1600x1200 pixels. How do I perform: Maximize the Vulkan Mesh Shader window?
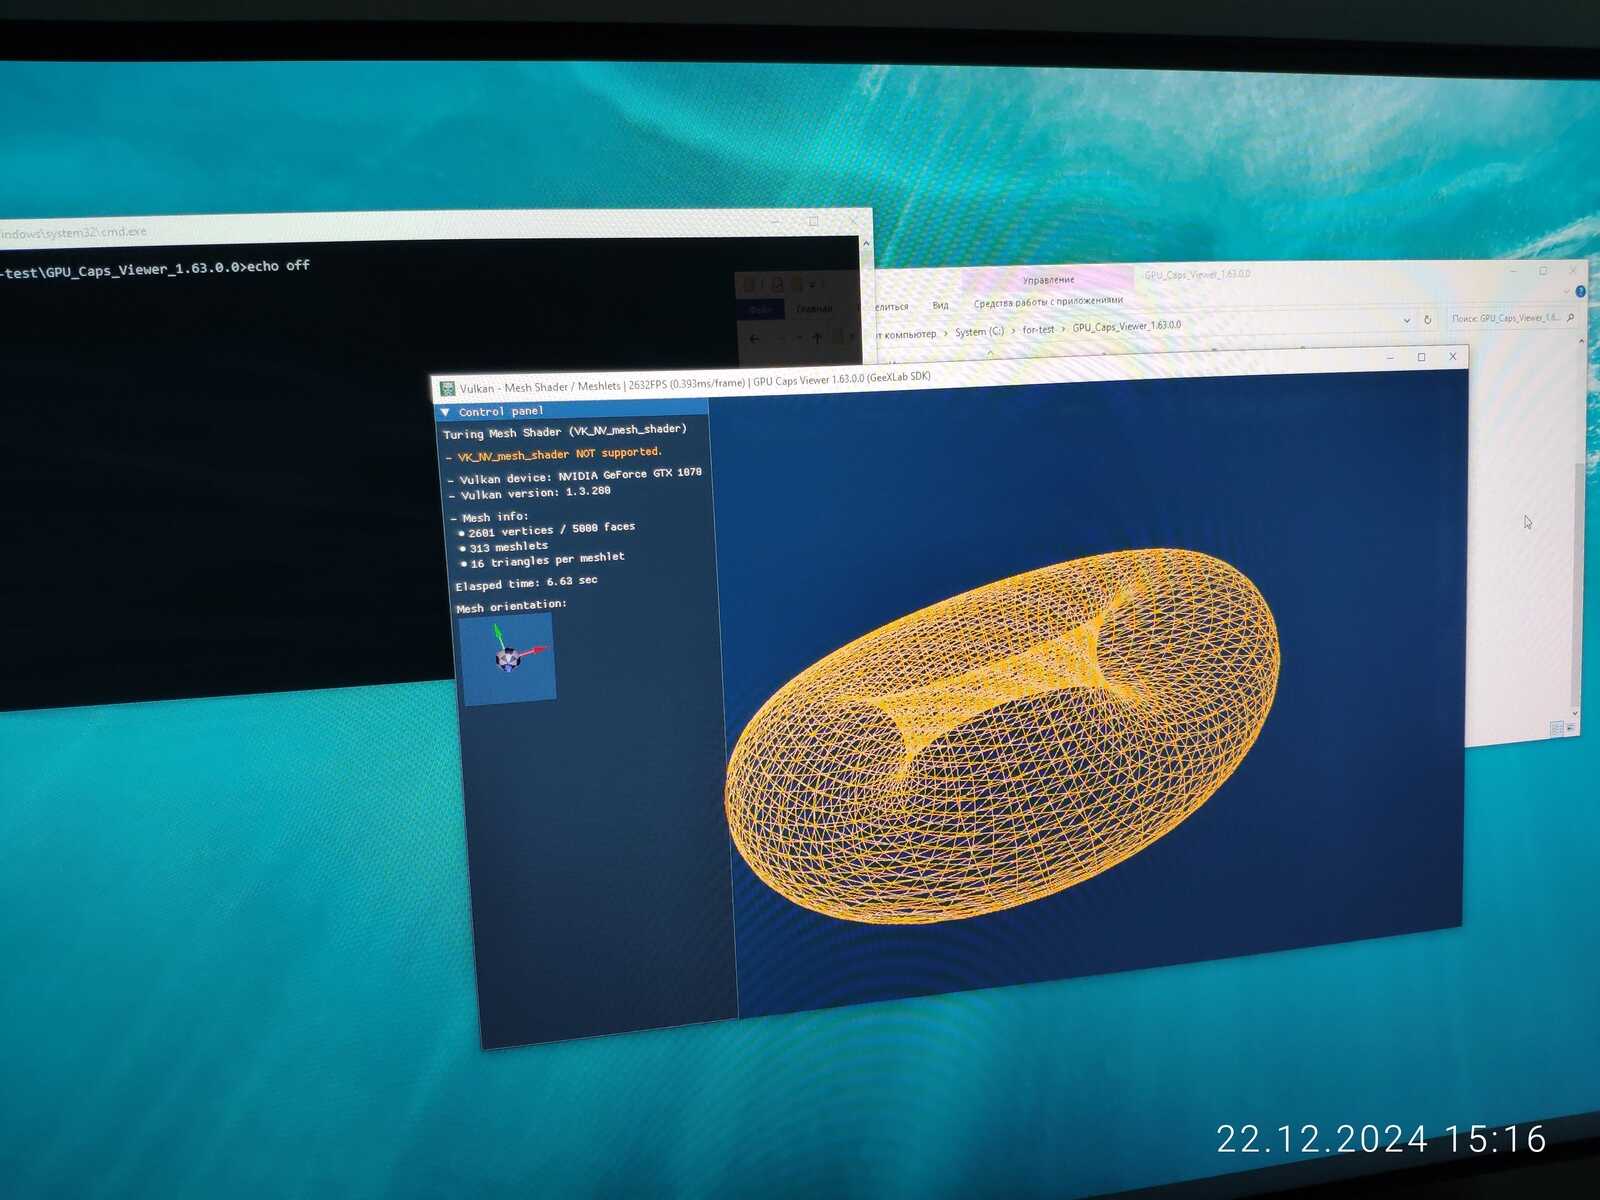[1421, 357]
